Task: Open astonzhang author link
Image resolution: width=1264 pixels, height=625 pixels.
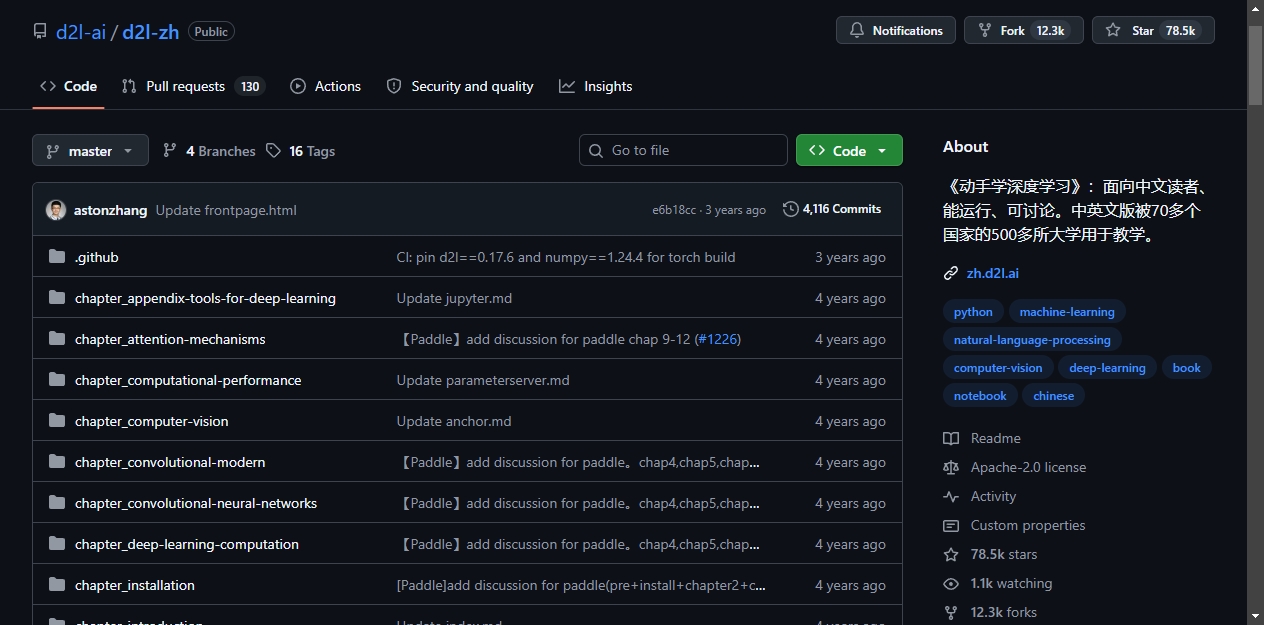Action: [x=110, y=210]
